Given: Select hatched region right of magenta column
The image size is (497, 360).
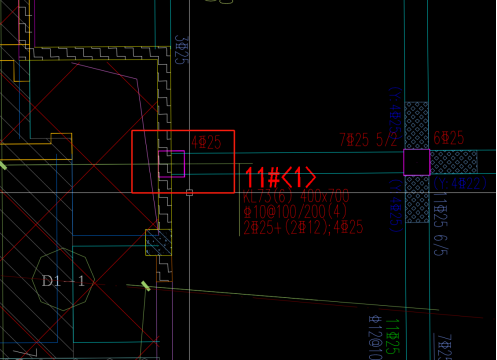Looking at the screenshot, I should (454, 162).
